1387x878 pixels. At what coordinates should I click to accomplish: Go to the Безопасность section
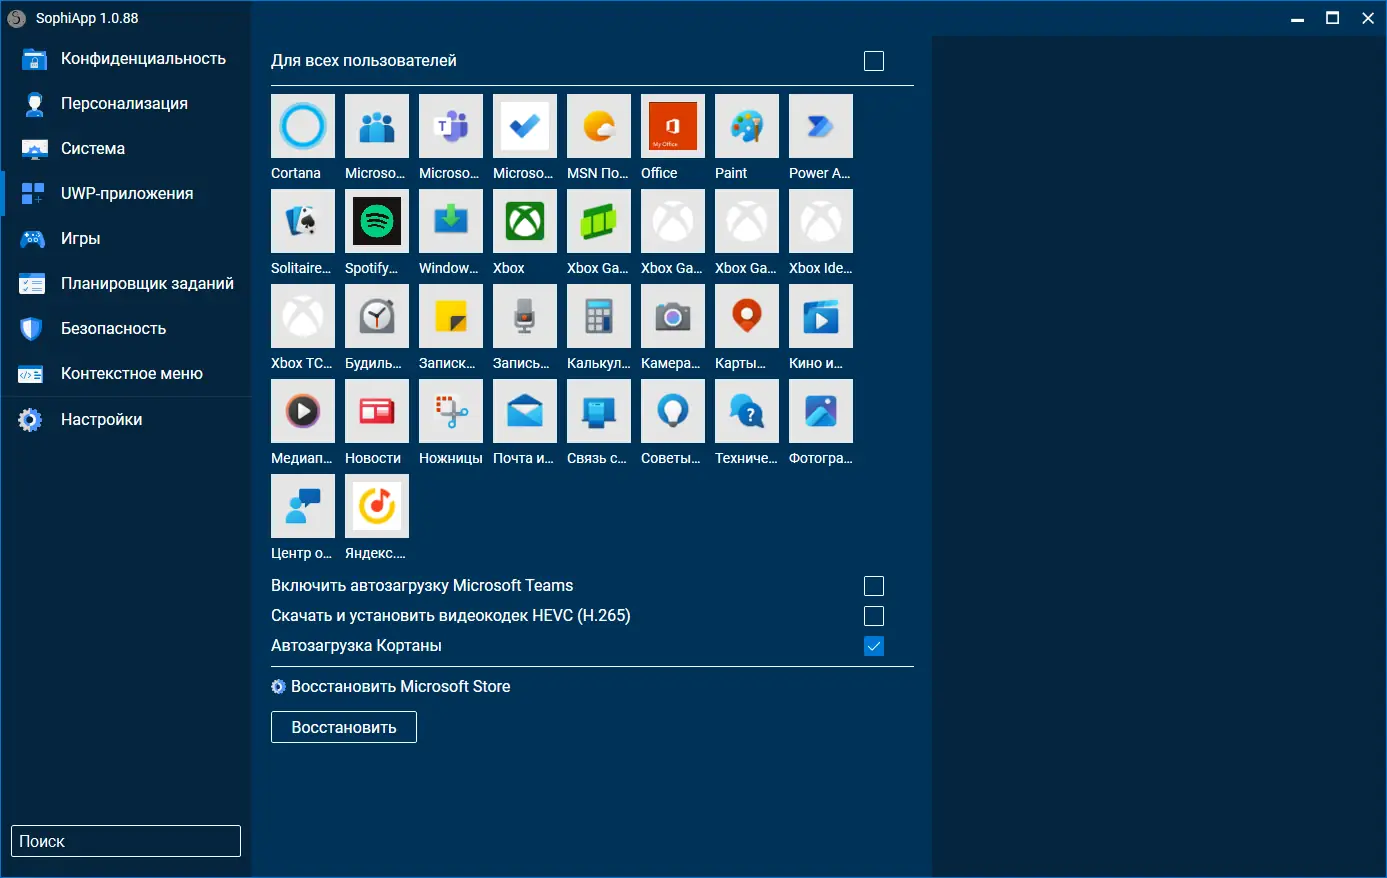[126, 329]
